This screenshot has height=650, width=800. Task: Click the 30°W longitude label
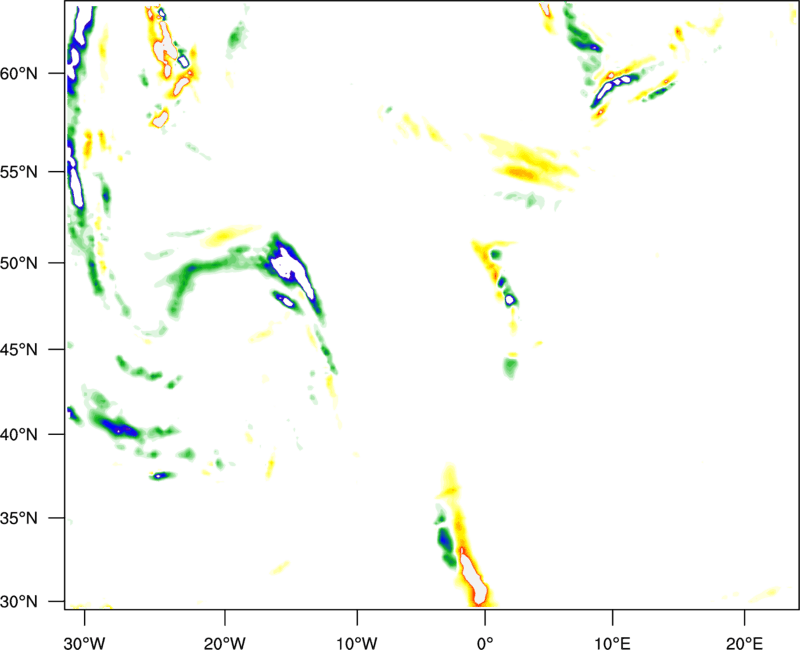(x=85, y=643)
